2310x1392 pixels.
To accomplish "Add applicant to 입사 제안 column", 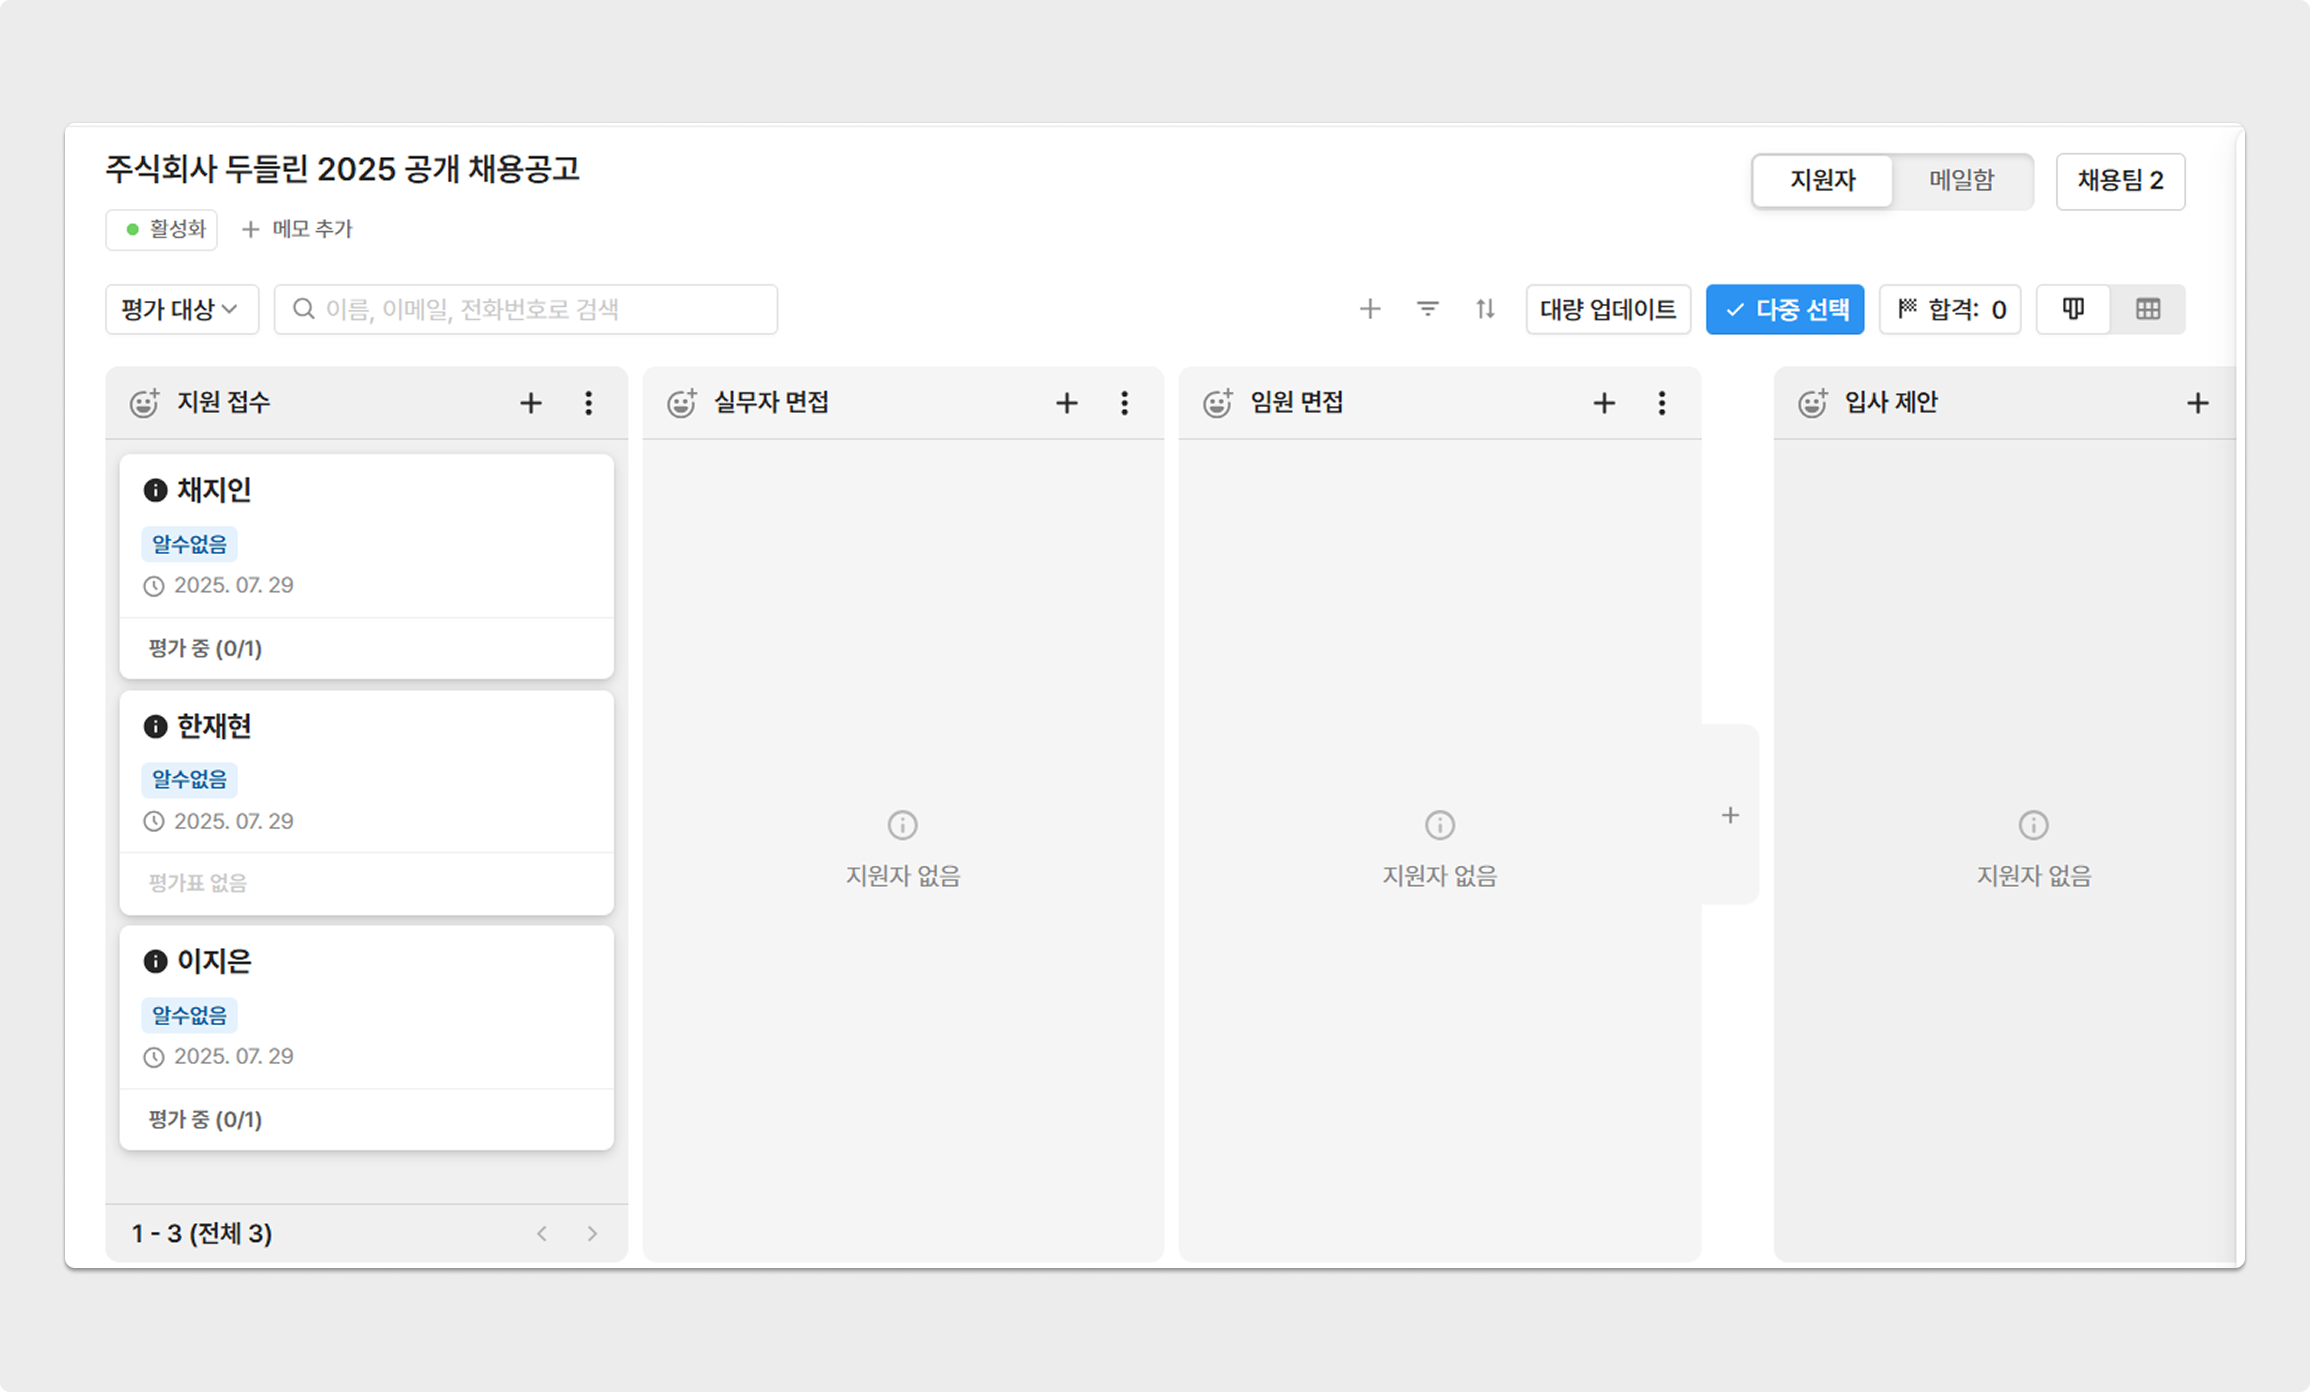I will point(2197,403).
